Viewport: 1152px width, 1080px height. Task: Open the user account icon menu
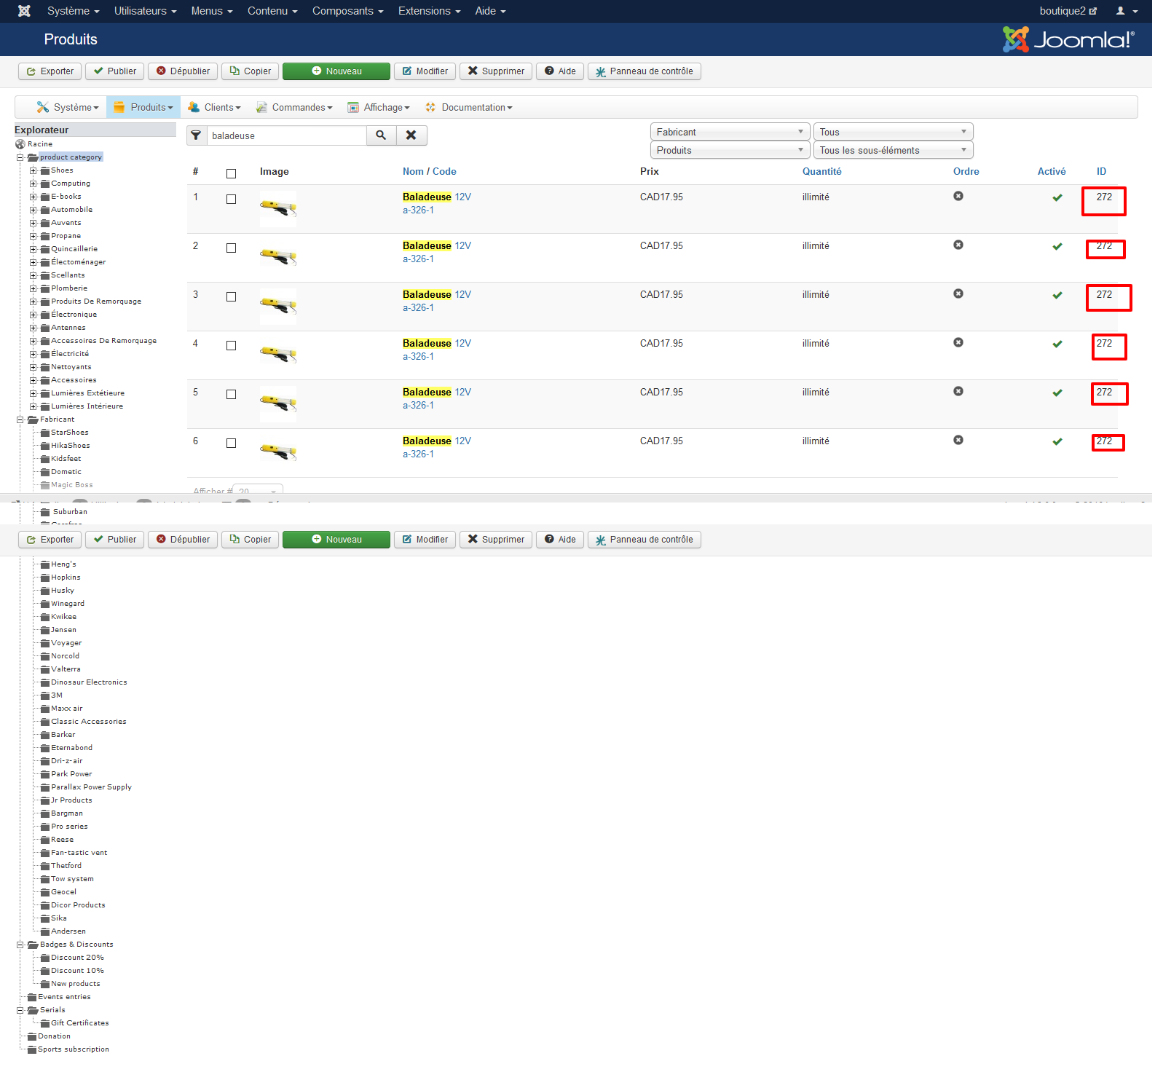1126,11
